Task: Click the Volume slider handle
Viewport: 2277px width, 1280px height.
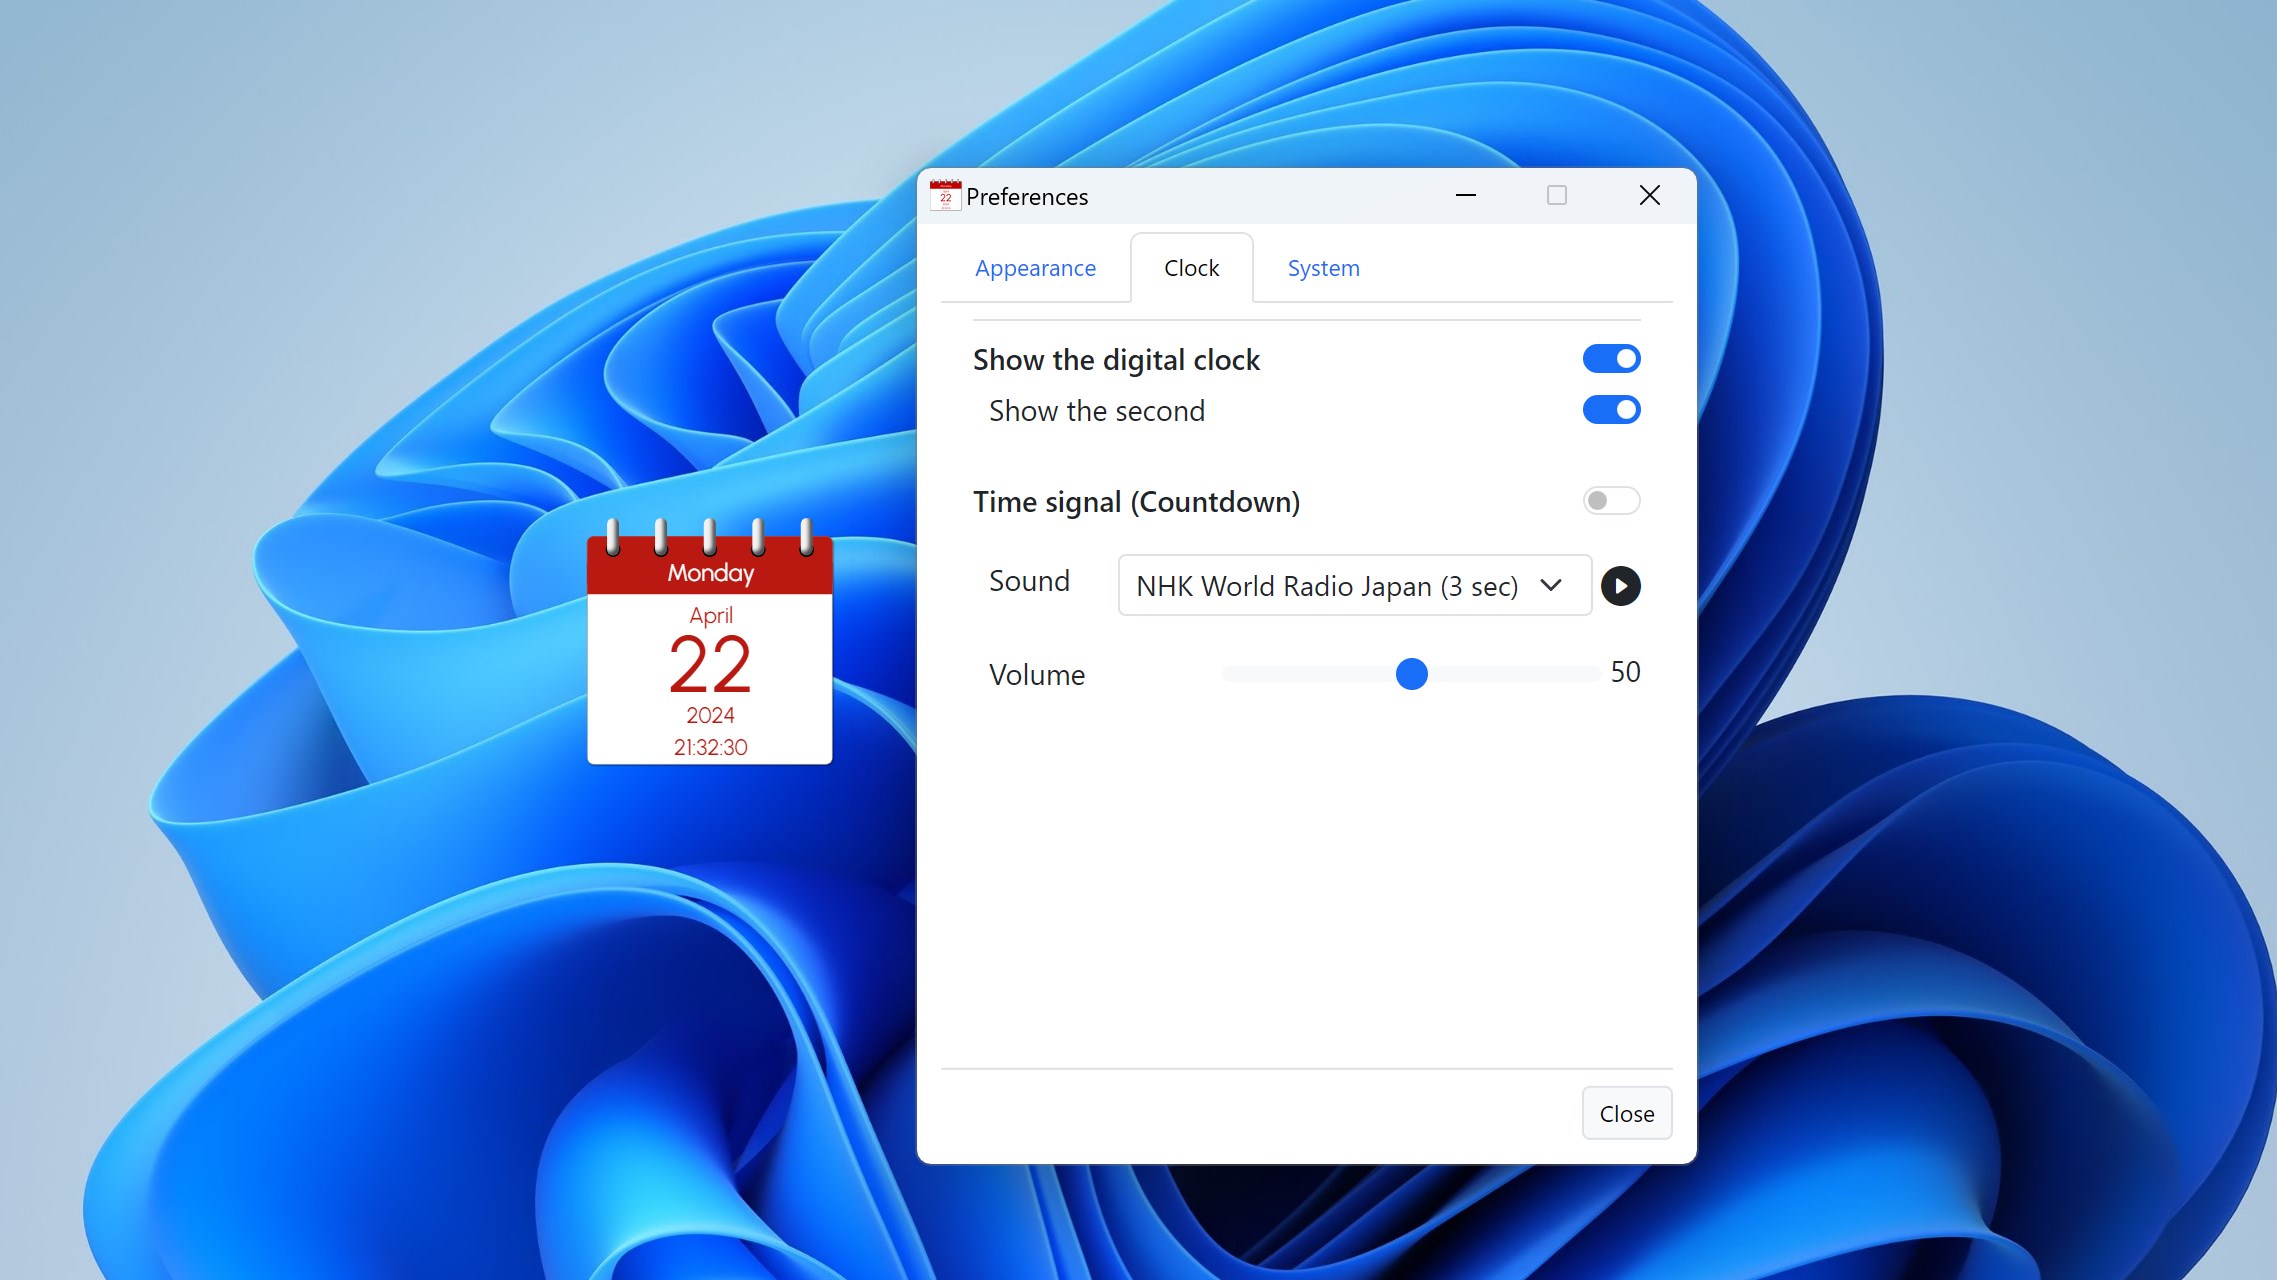Action: pos(1412,674)
